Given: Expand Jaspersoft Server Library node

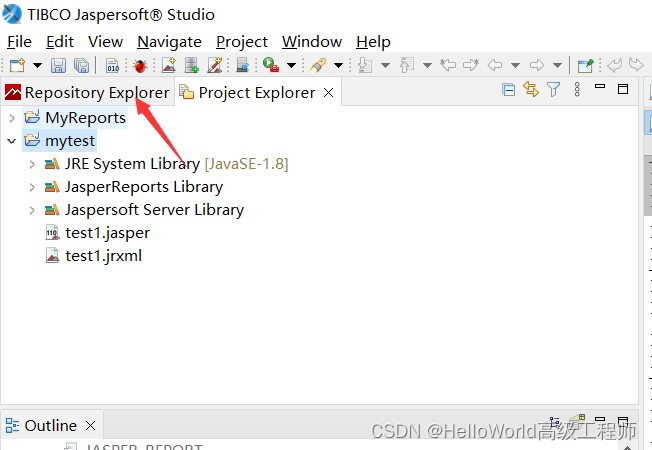Looking at the screenshot, I should [32, 210].
